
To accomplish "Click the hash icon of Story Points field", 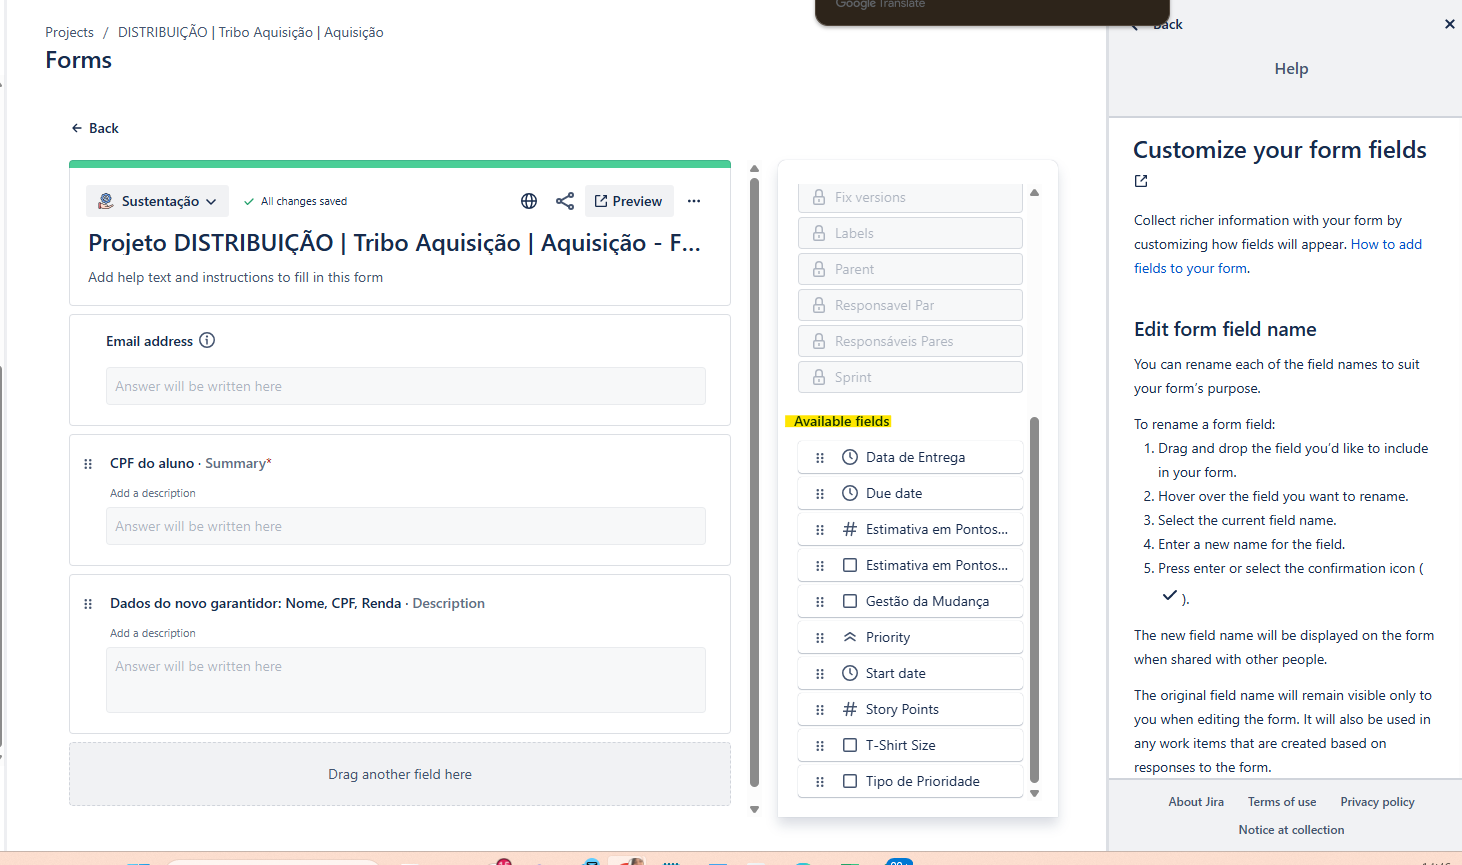I will click(850, 709).
